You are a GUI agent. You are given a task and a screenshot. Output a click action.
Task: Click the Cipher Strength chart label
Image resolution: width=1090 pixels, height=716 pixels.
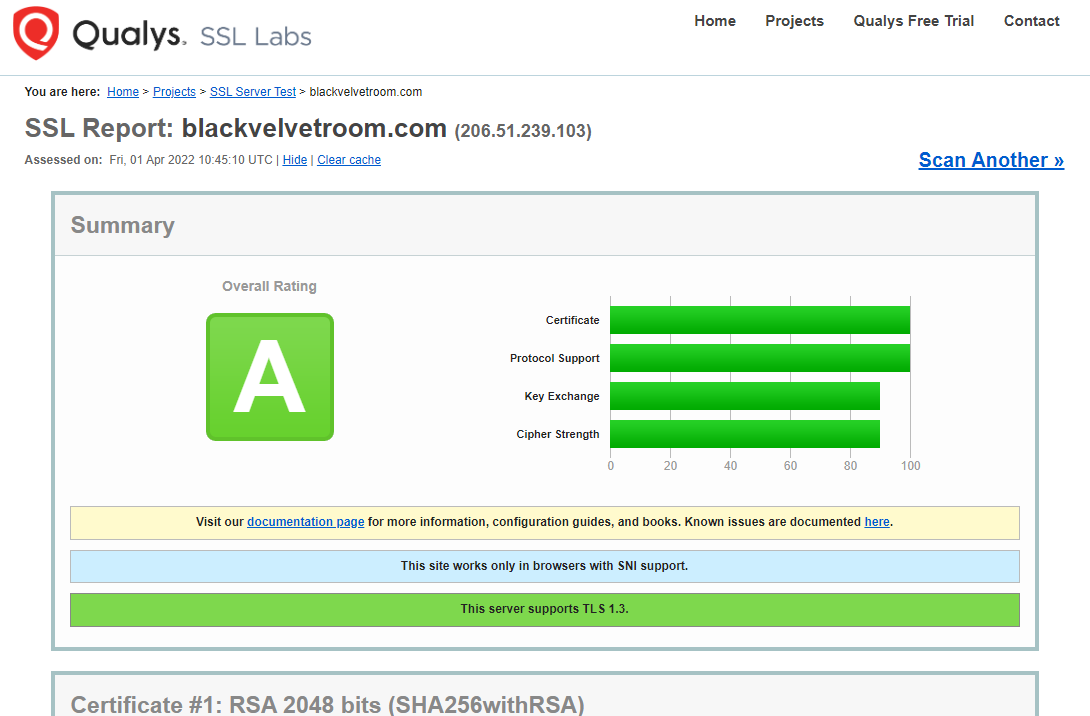pyautogui.click(x=558, y=434)
